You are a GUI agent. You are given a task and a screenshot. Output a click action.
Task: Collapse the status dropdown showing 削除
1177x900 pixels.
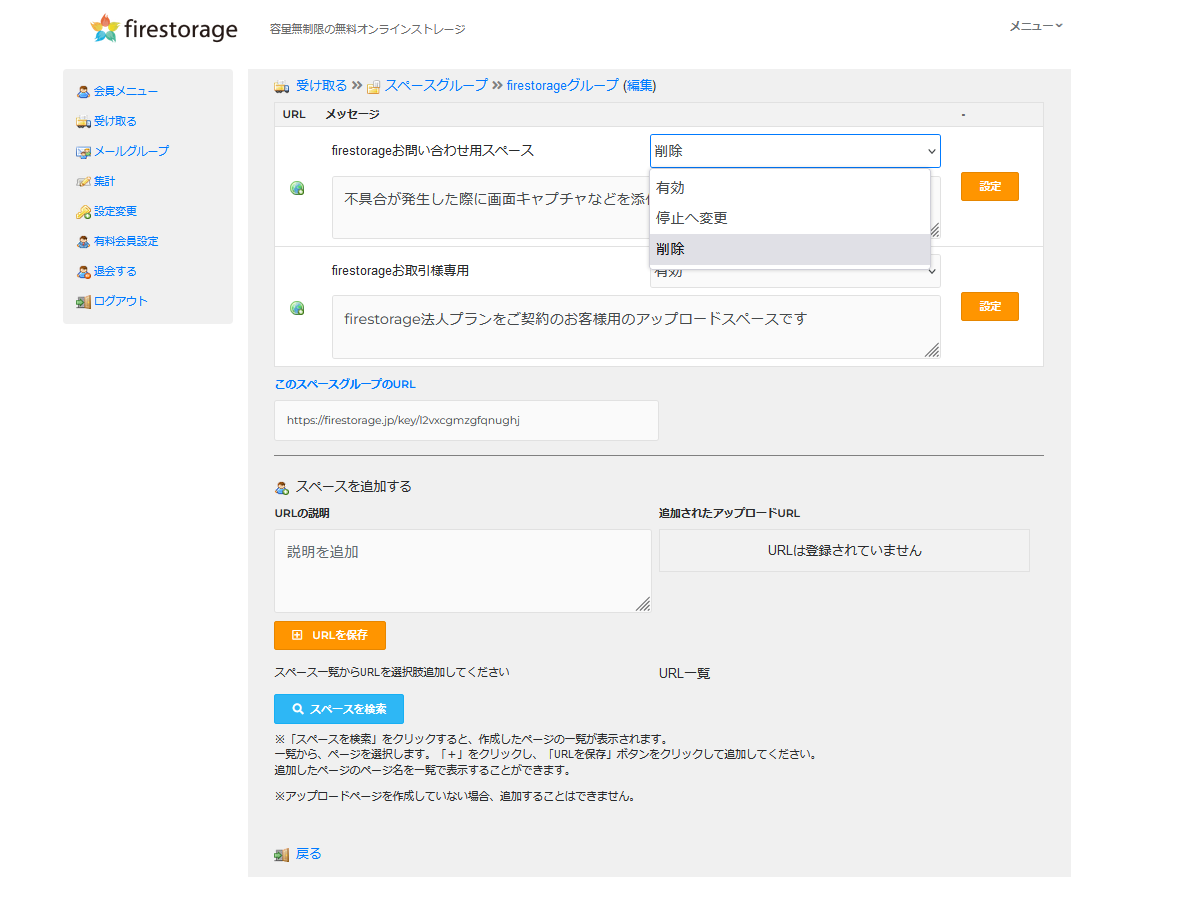(795, 151)
